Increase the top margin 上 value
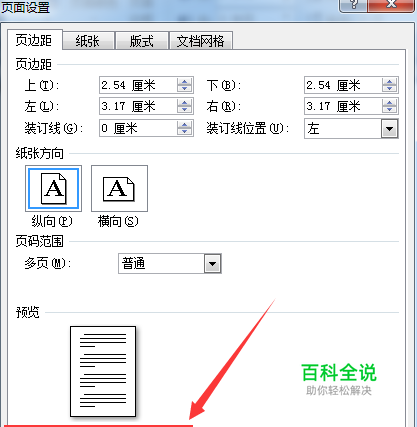The height and width of the screenshot is (427, 417). pos(184,82)
